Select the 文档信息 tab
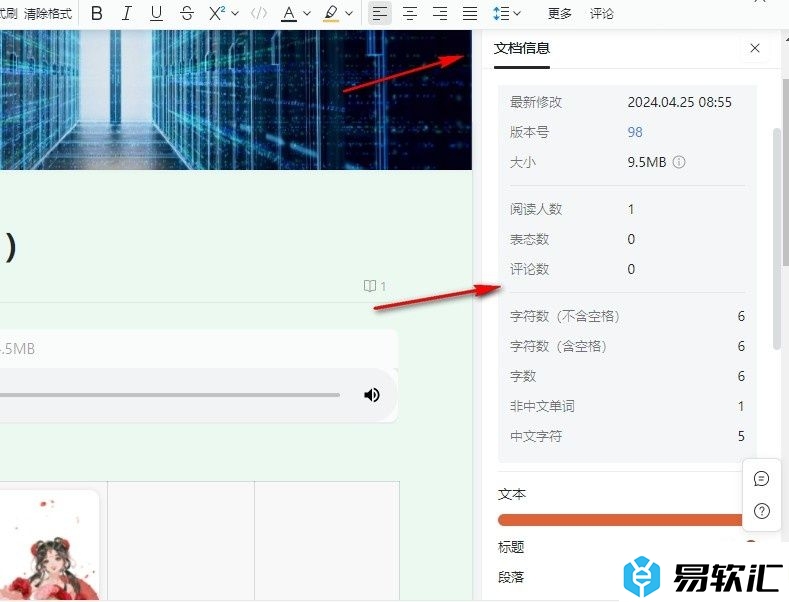Screen dimensions: 789x602 (x=522, y=49)
